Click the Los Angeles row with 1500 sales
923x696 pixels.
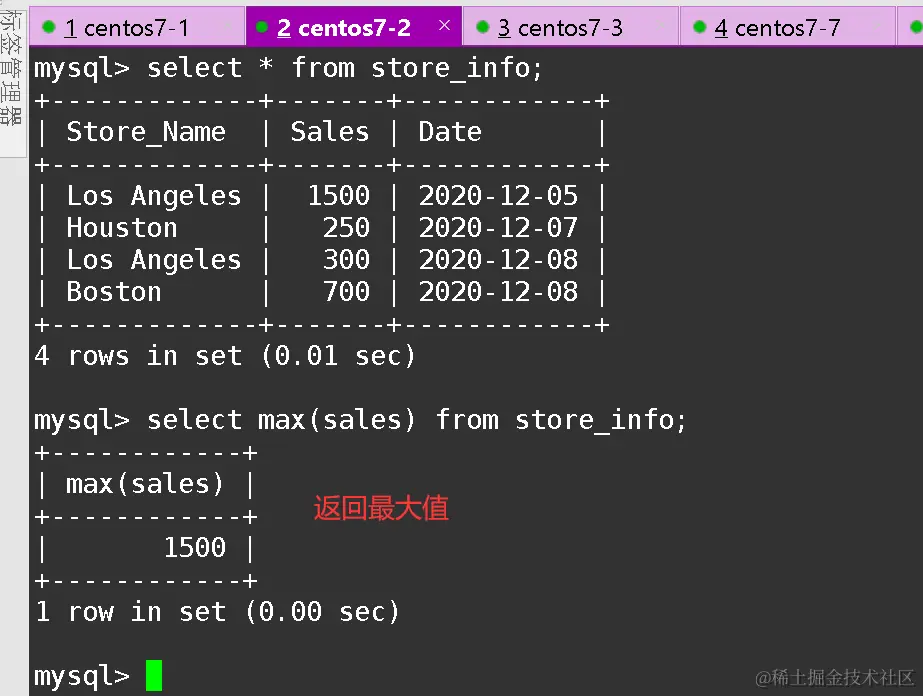coord(321,196)
